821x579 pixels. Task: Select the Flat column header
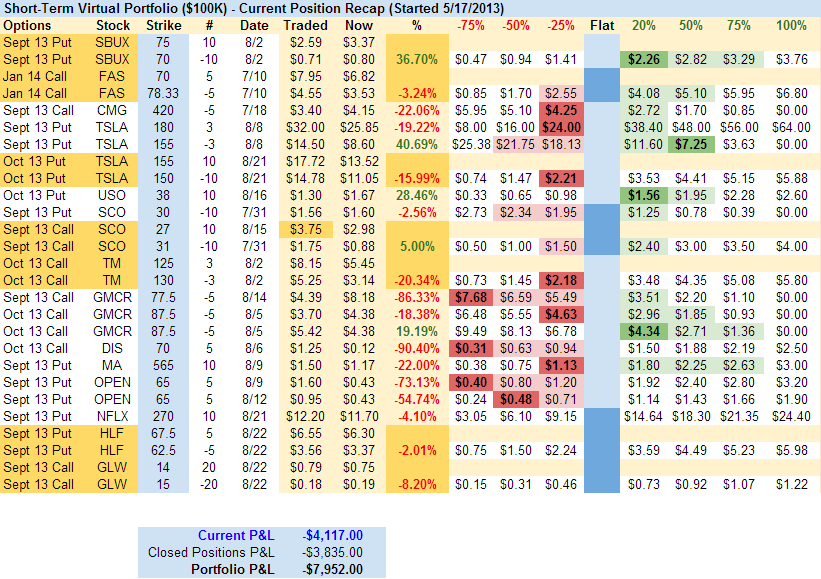[603, 24]
